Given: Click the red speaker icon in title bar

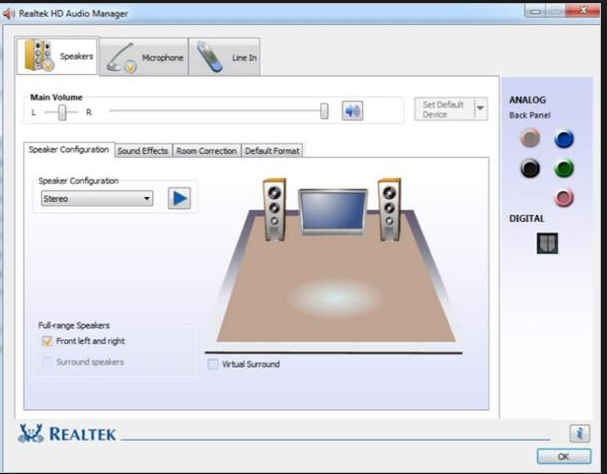Looking at the screenshot, I should (9, 14).
